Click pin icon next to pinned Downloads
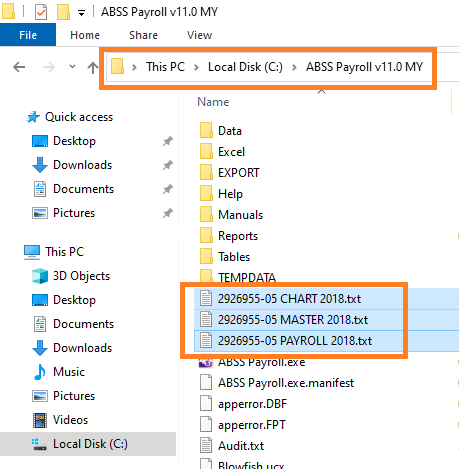 coord(168,165)
